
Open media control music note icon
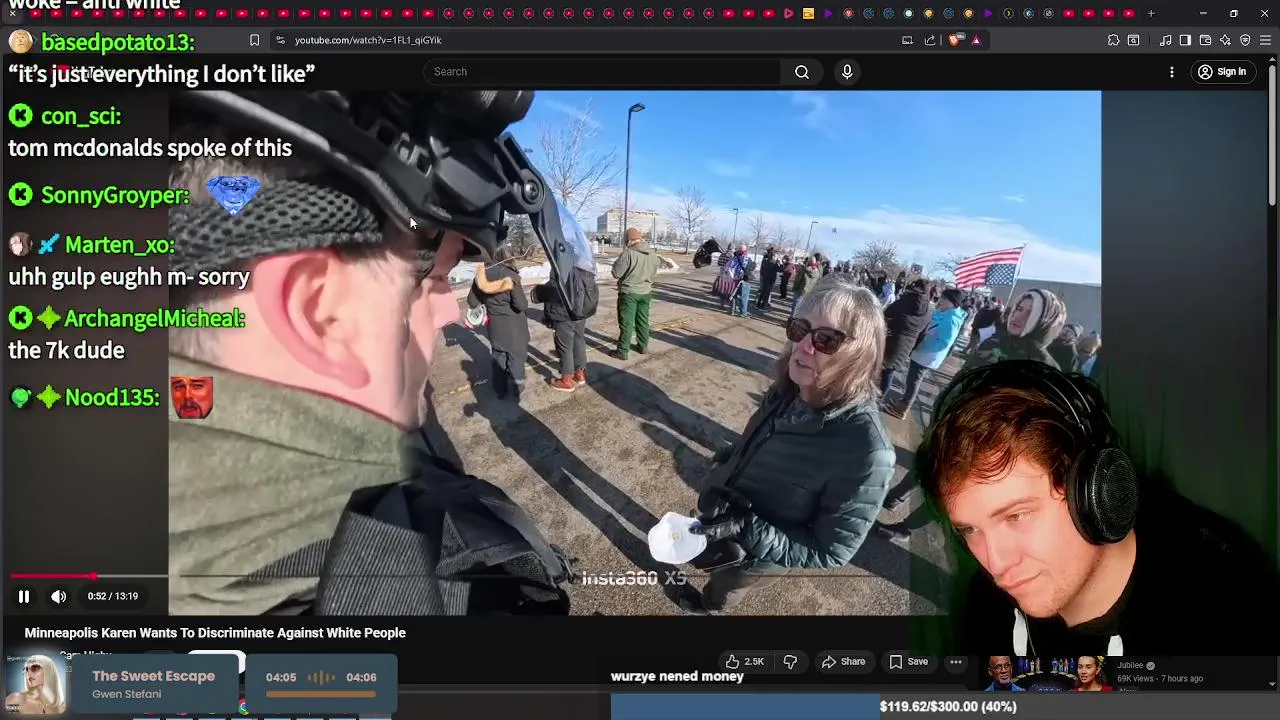1166,40
